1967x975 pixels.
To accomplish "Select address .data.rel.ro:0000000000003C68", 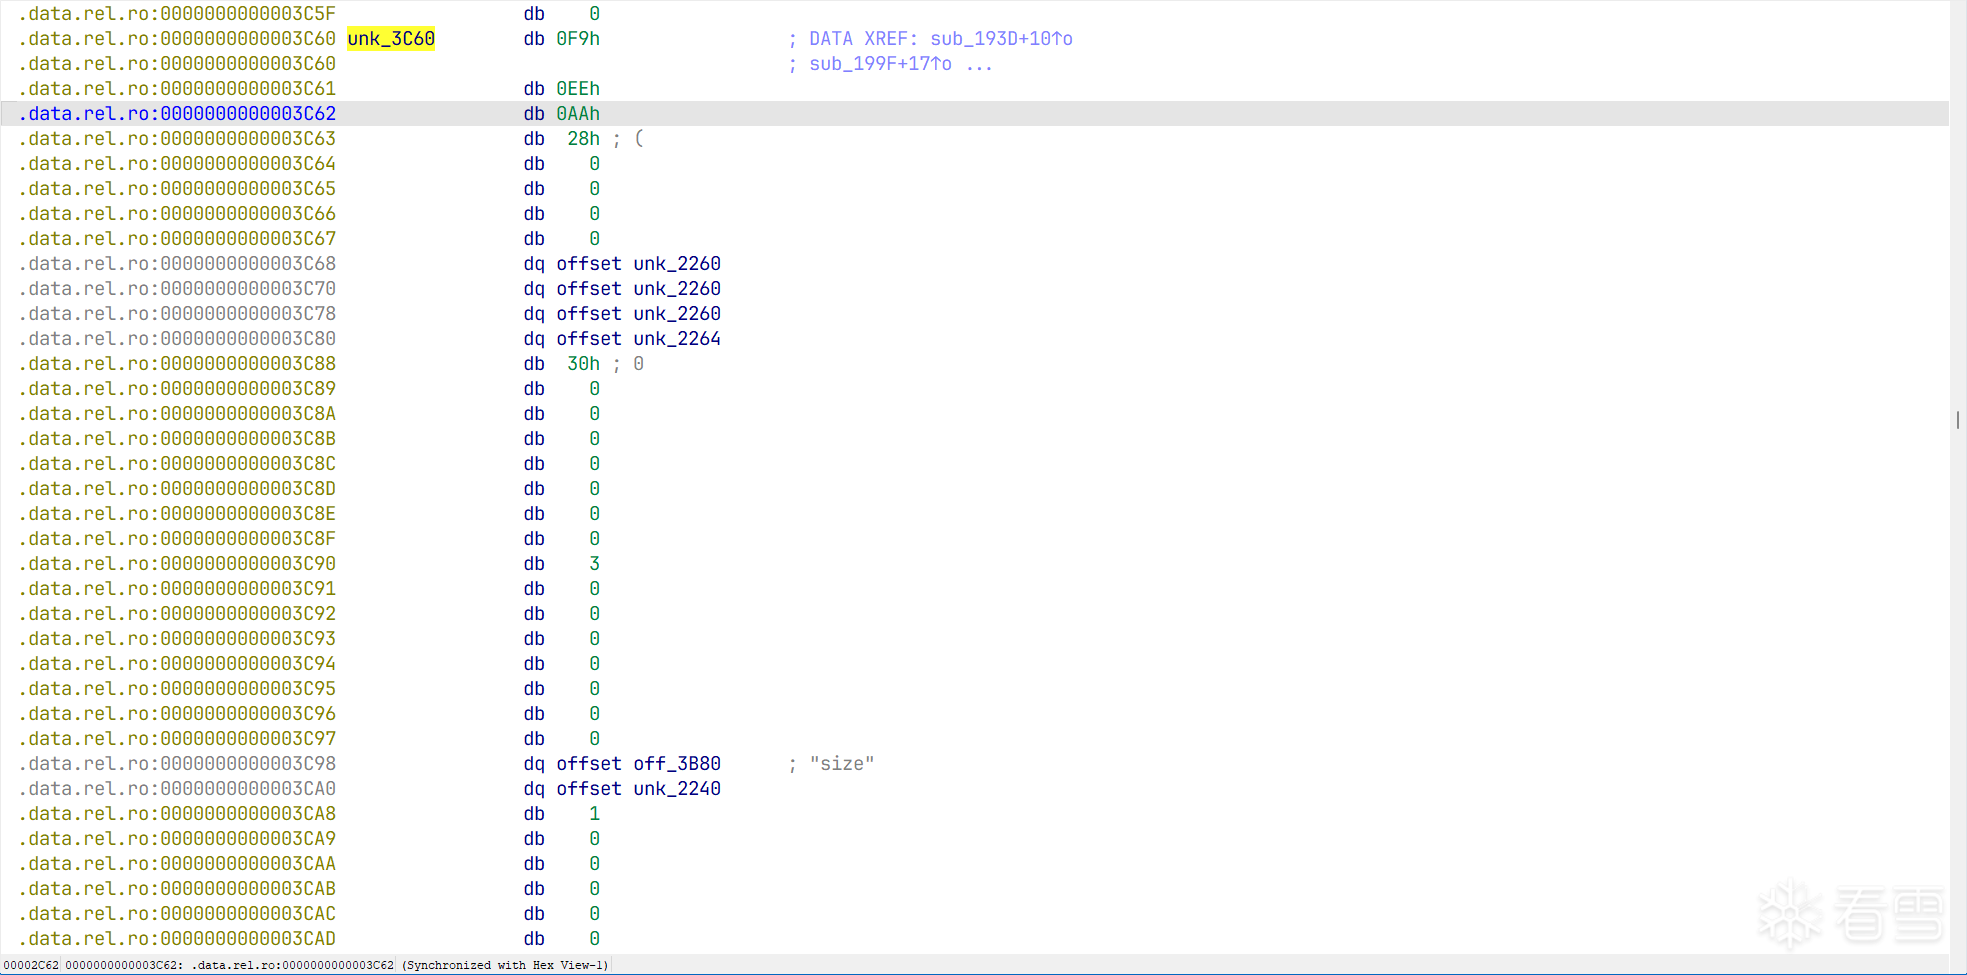I will (178, 264).
